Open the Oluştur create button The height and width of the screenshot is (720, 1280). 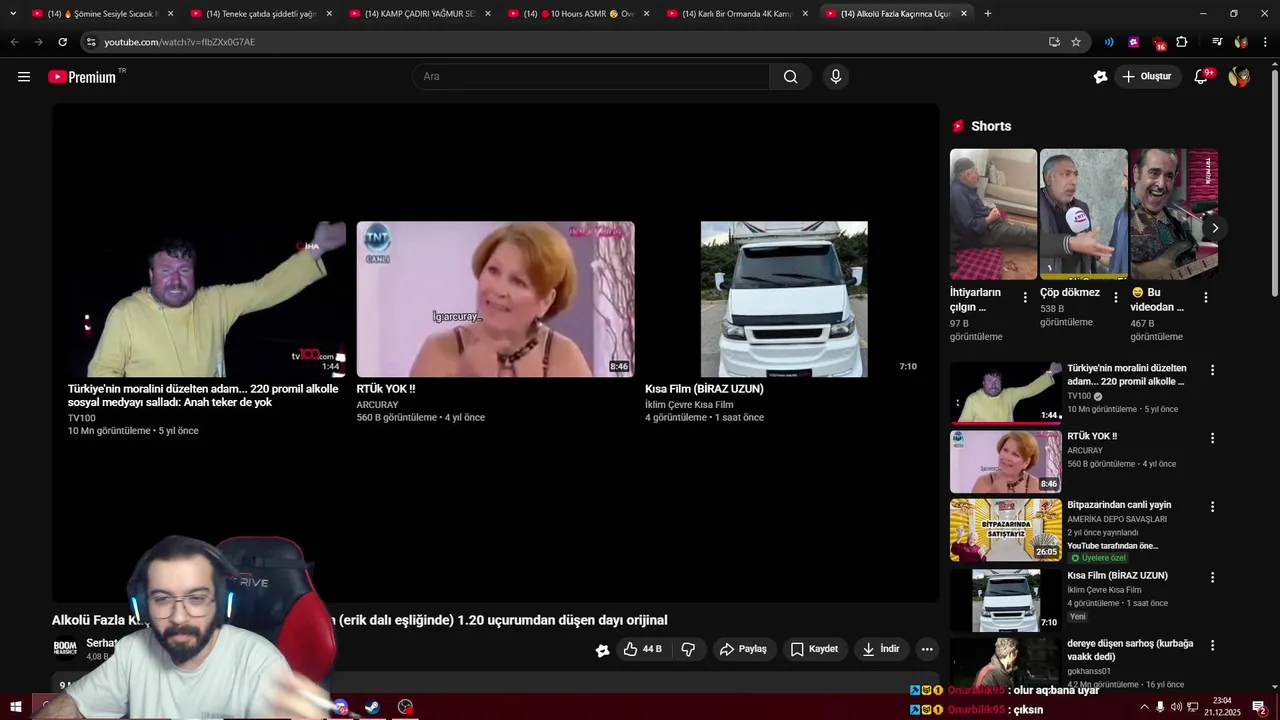click(1146, 77)
